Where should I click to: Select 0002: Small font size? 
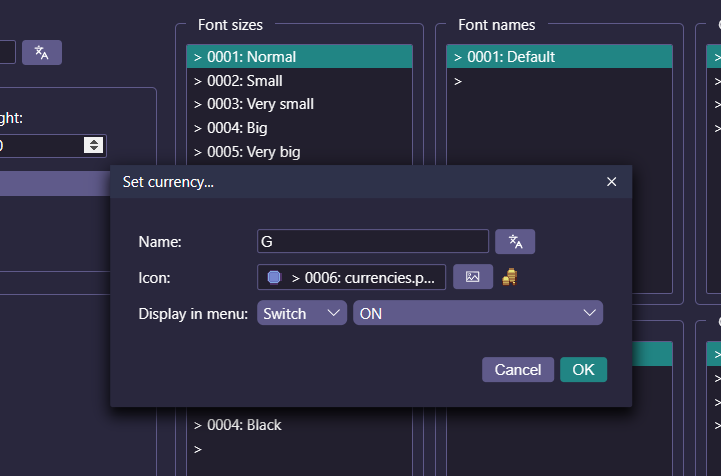(299, 81)
